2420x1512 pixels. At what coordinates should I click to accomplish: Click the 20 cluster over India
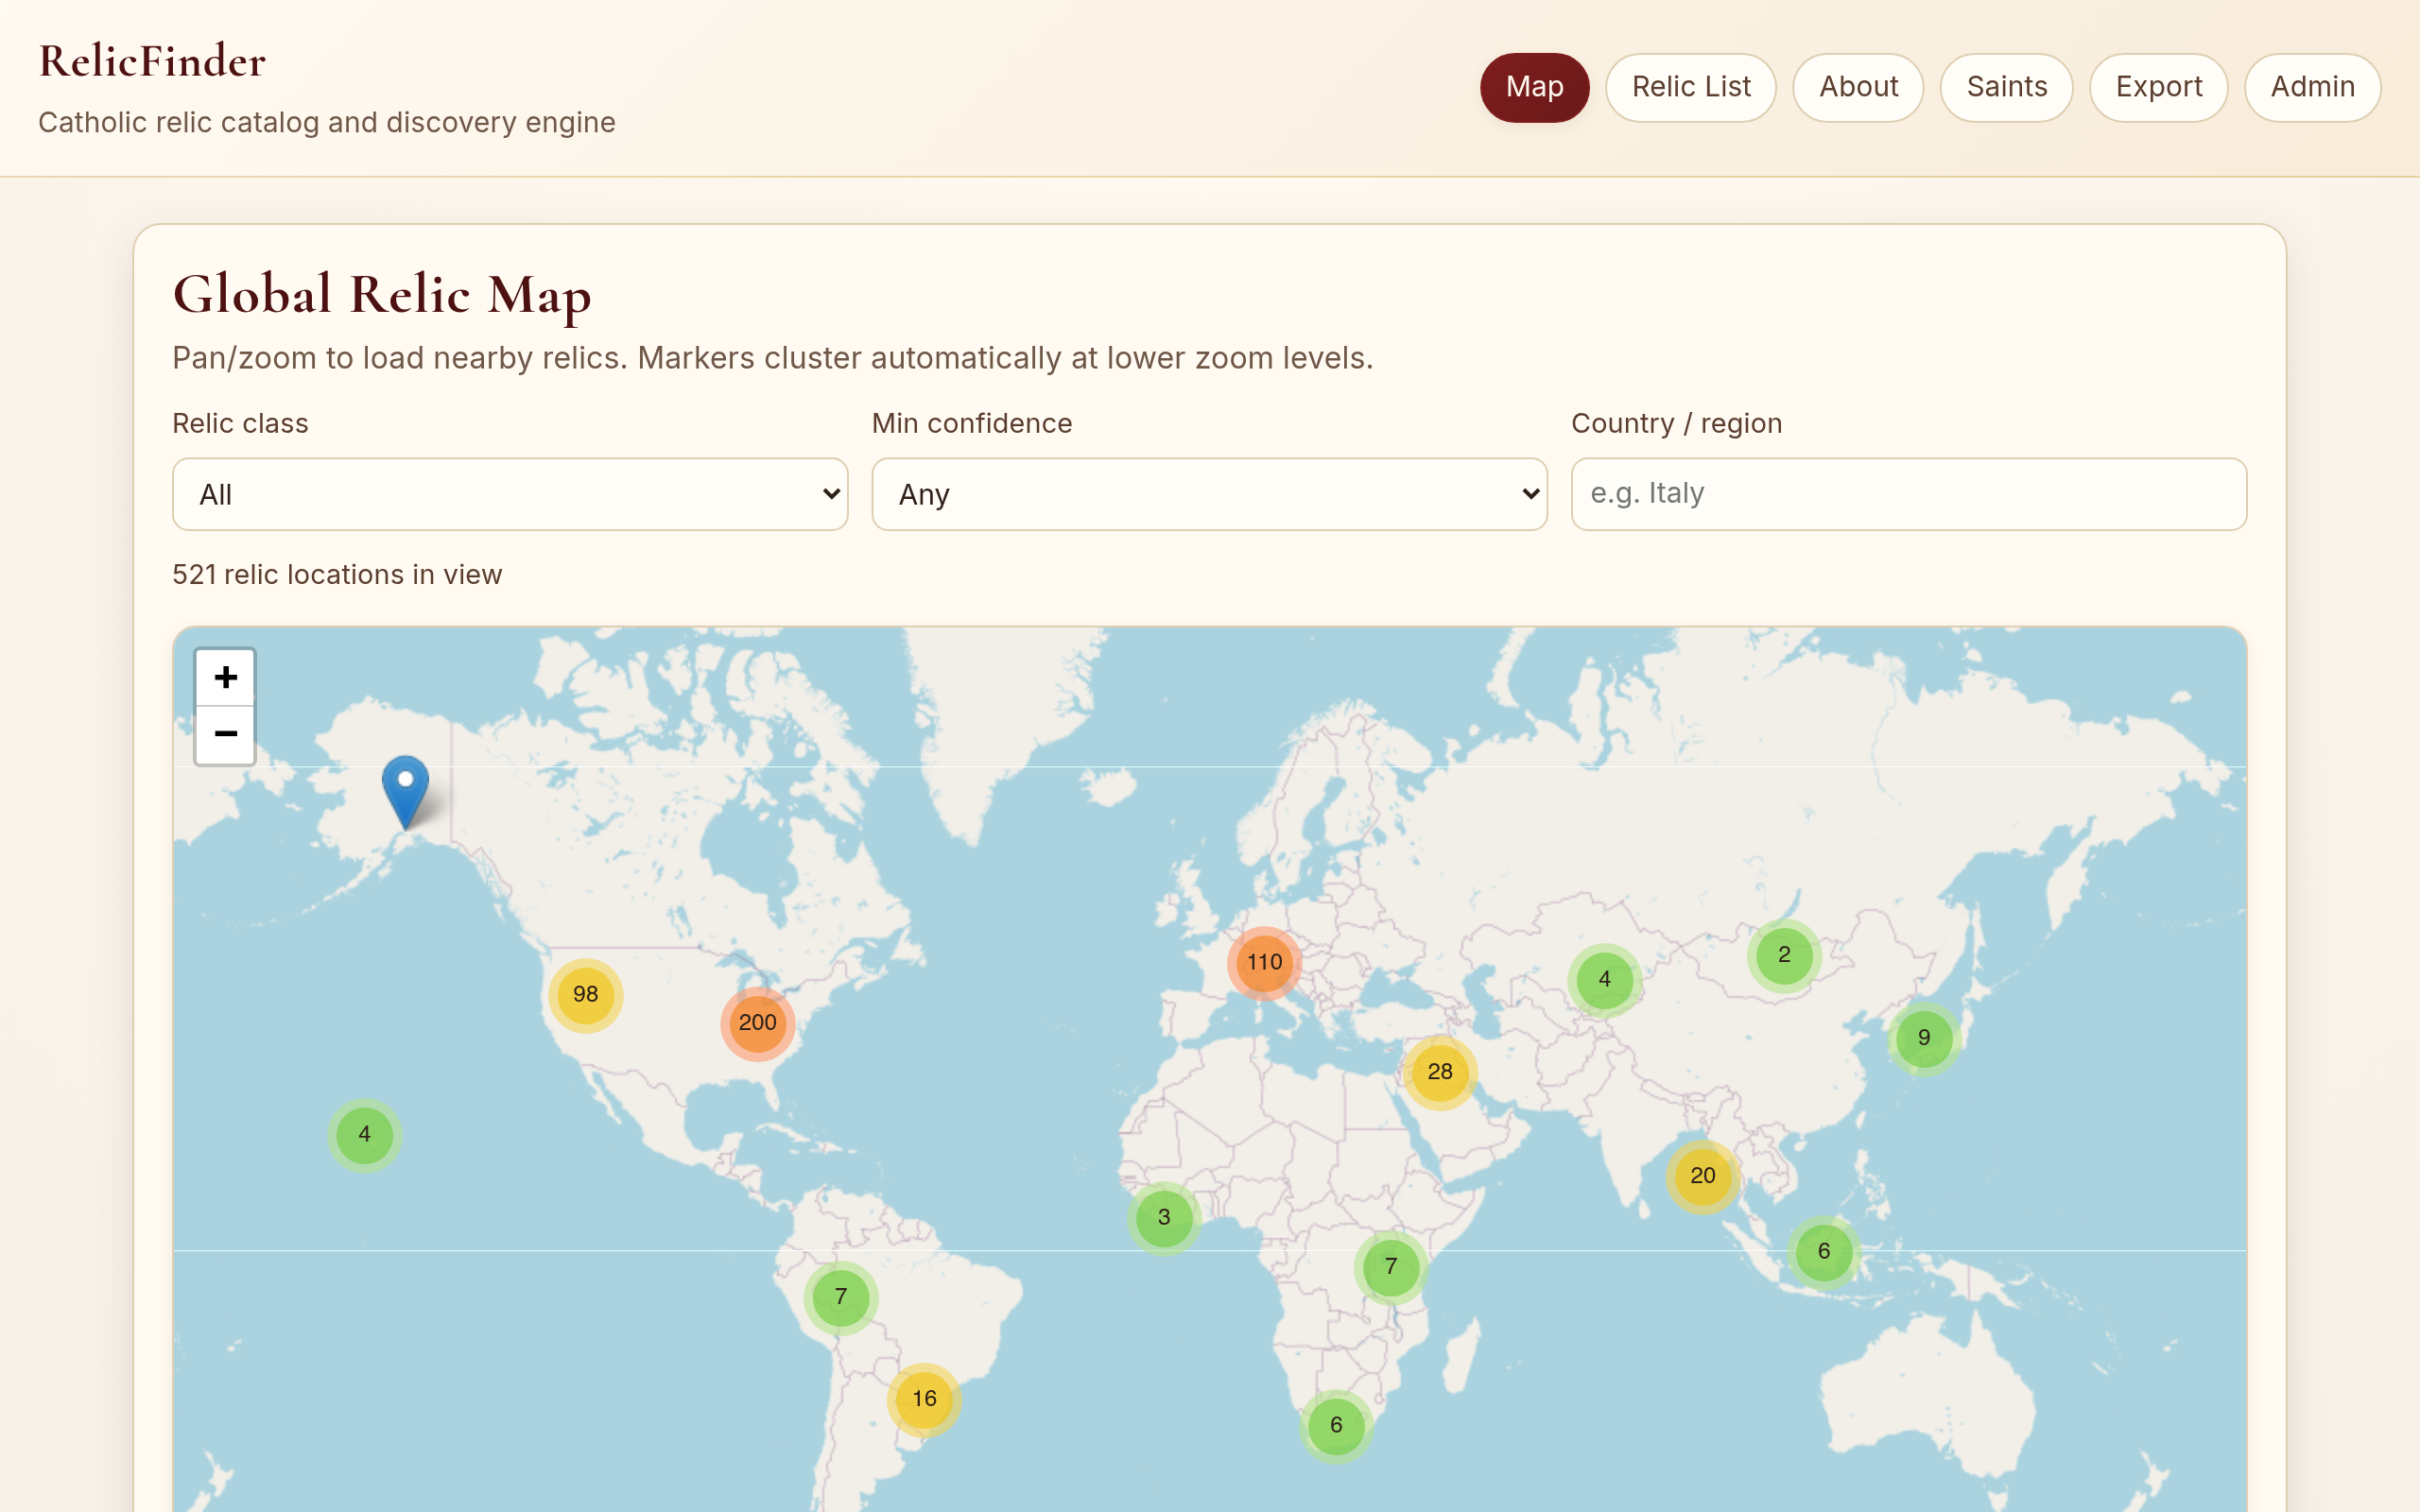point(1702,1177)
